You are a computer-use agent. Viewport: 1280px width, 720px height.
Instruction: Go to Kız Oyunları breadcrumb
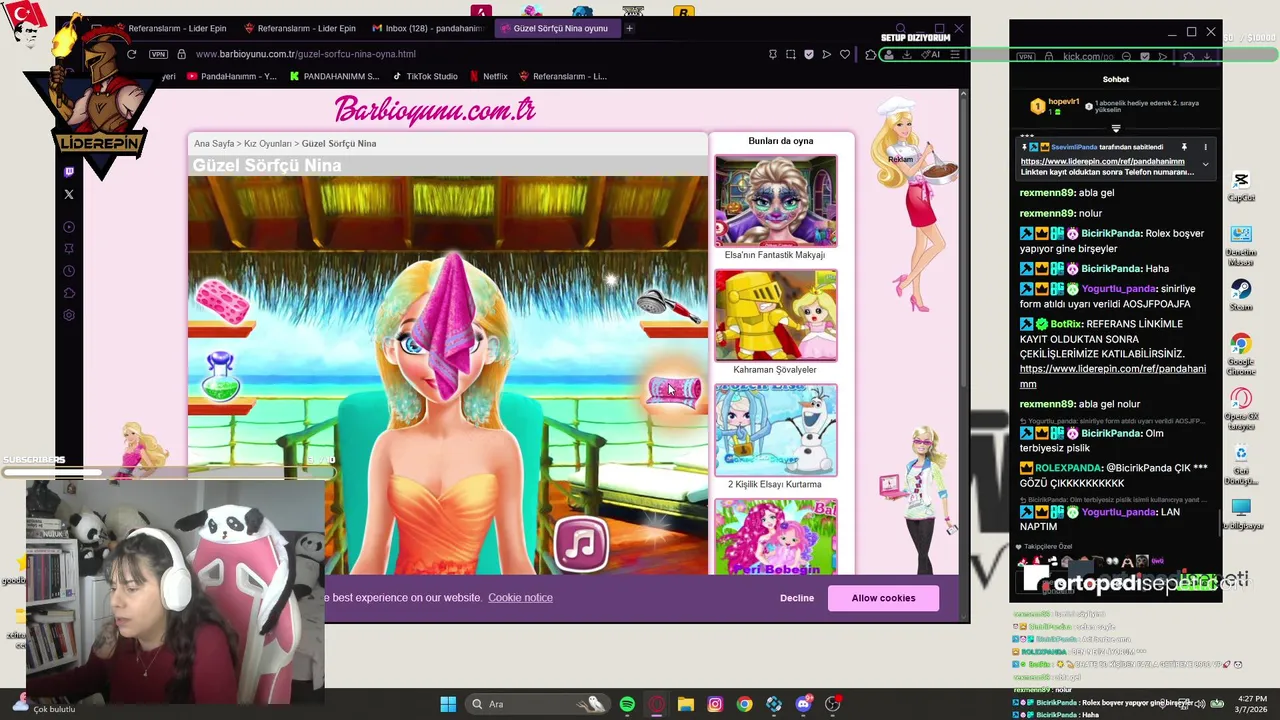pyautogui.click(x=268, y=144)
